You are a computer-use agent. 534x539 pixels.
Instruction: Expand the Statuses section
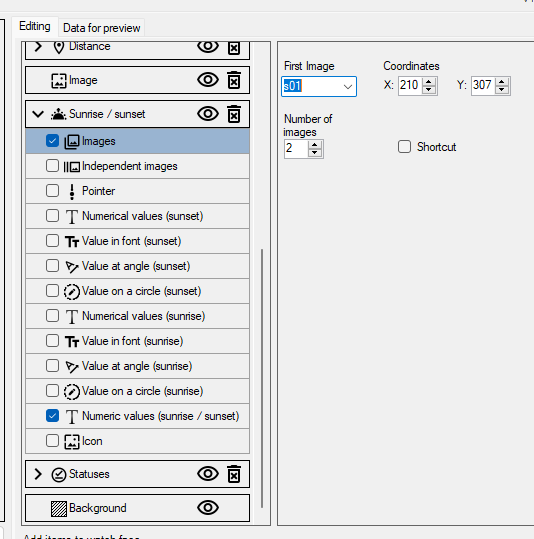[x=38, y=474]
